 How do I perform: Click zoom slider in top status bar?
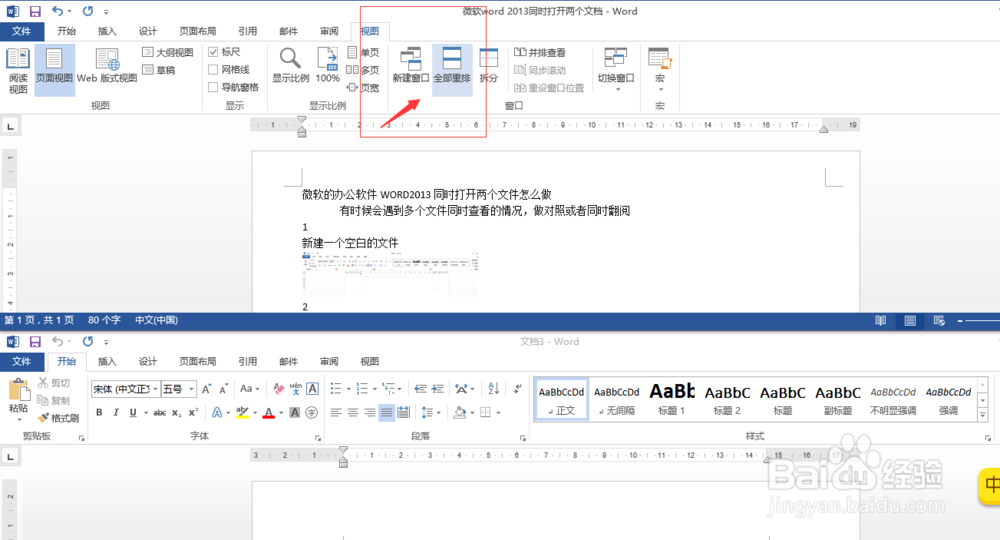982,321
